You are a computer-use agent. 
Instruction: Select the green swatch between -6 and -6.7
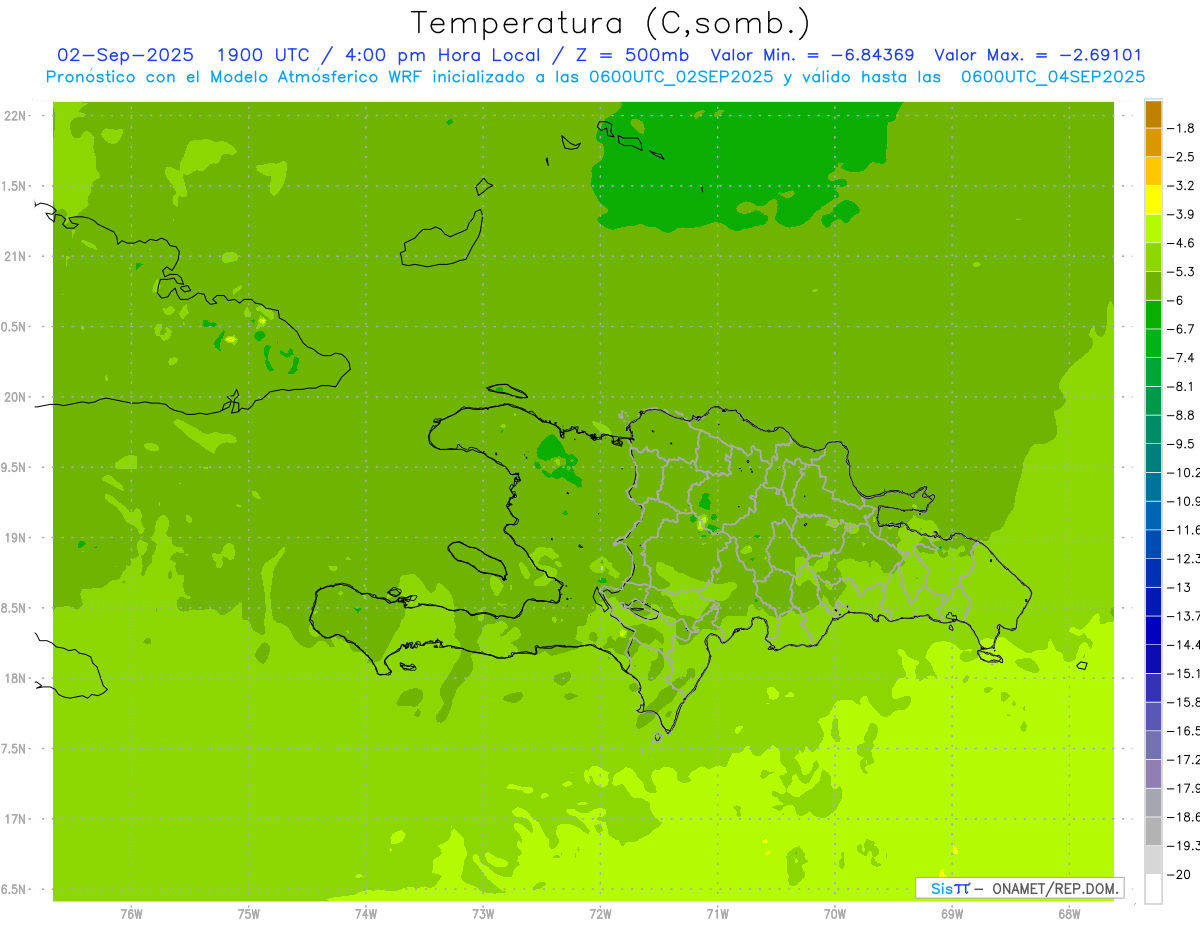point(1153,314)
